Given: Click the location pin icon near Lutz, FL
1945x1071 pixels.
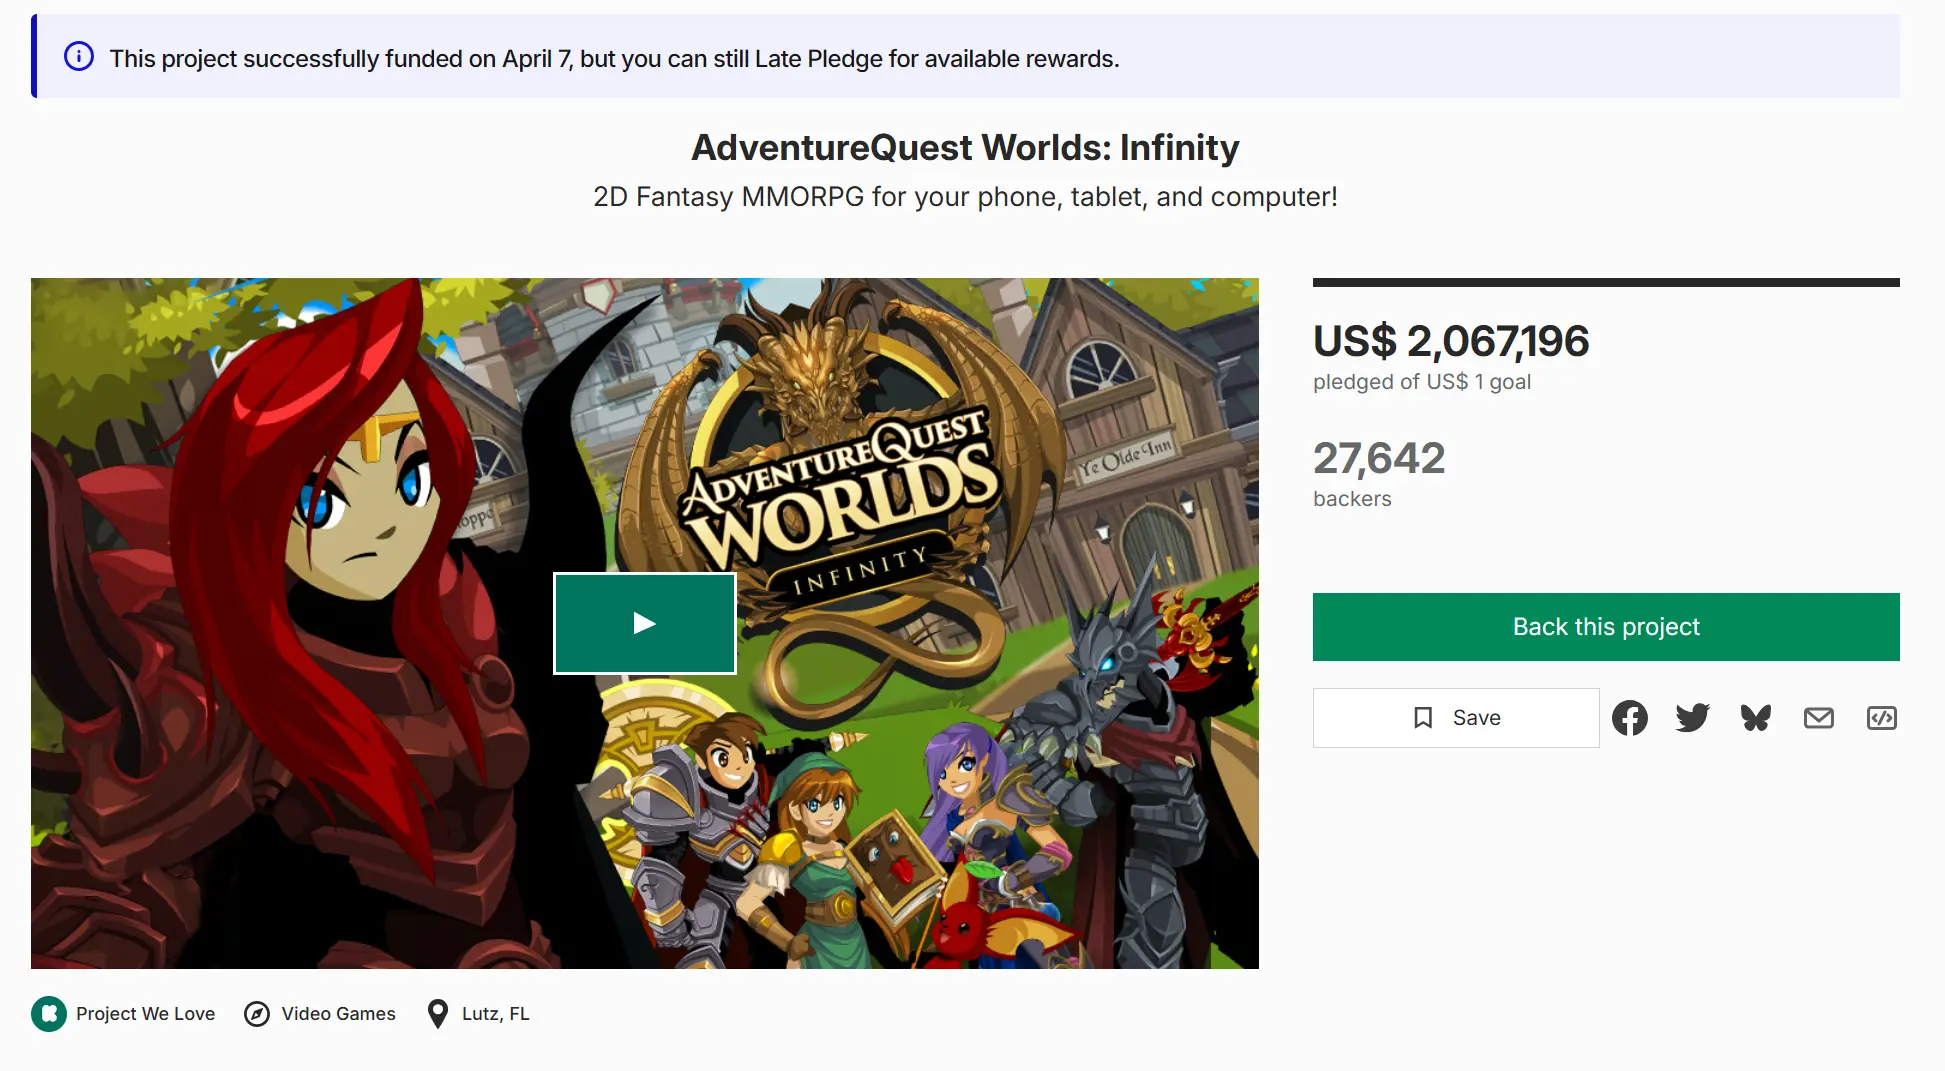Looking at the screenshot, I should point(437,1013).
